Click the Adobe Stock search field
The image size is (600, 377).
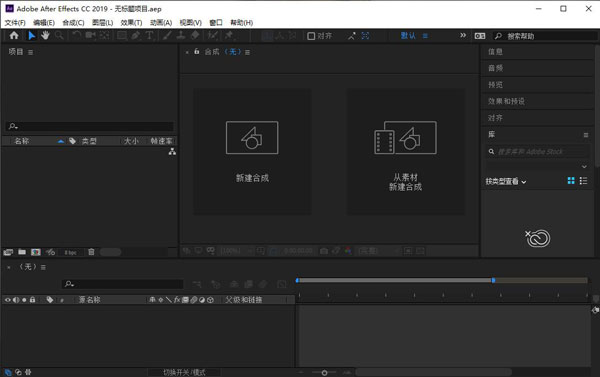[x=537, y=152]
